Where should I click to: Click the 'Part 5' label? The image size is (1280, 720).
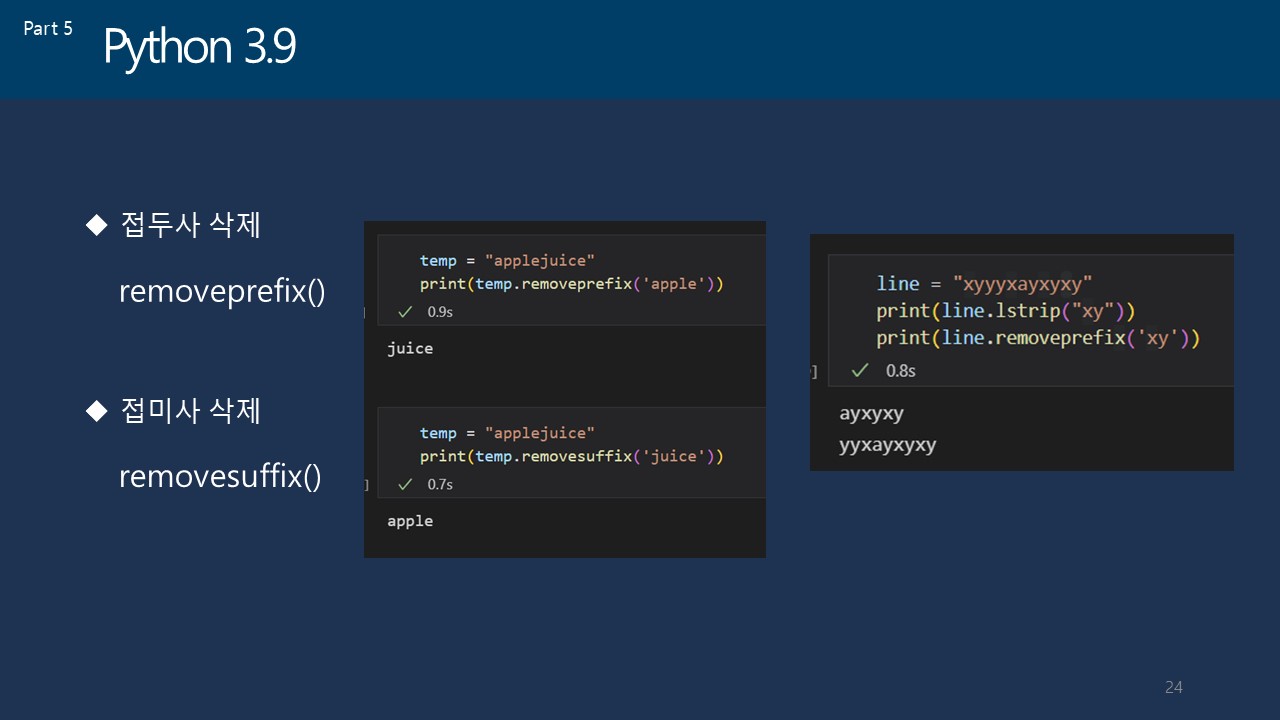pos(48,29)
